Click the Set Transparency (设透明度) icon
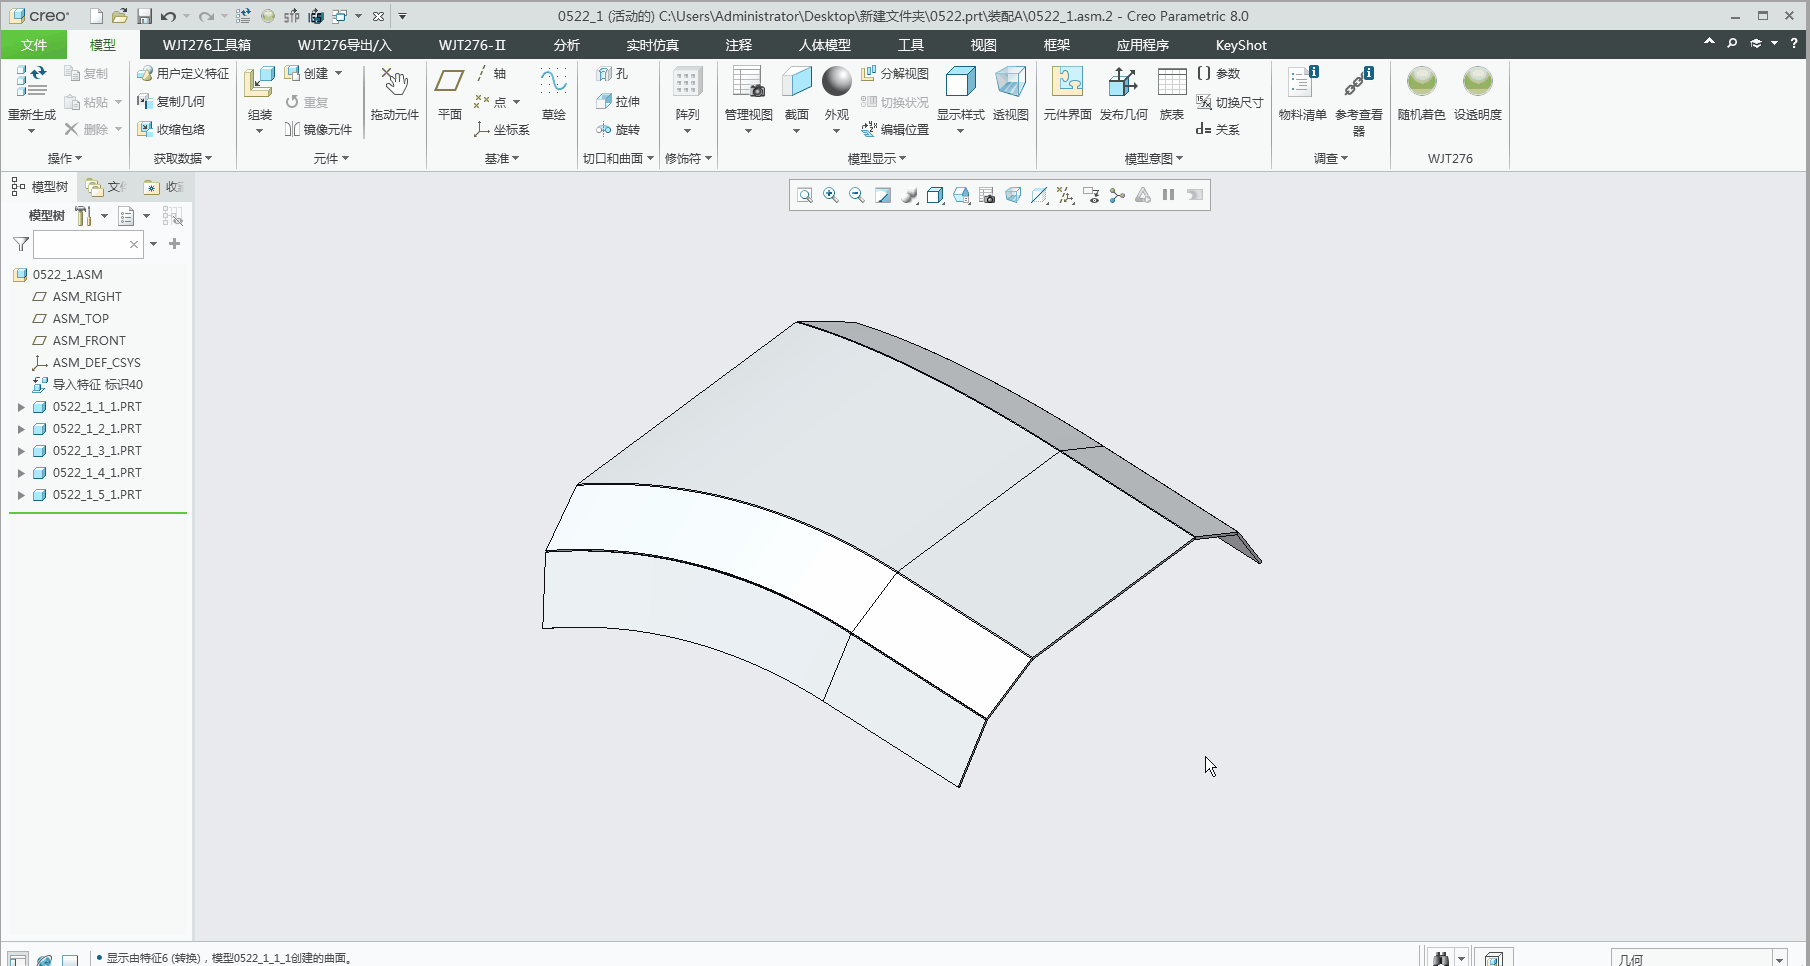 click(x=1477, y=82)
